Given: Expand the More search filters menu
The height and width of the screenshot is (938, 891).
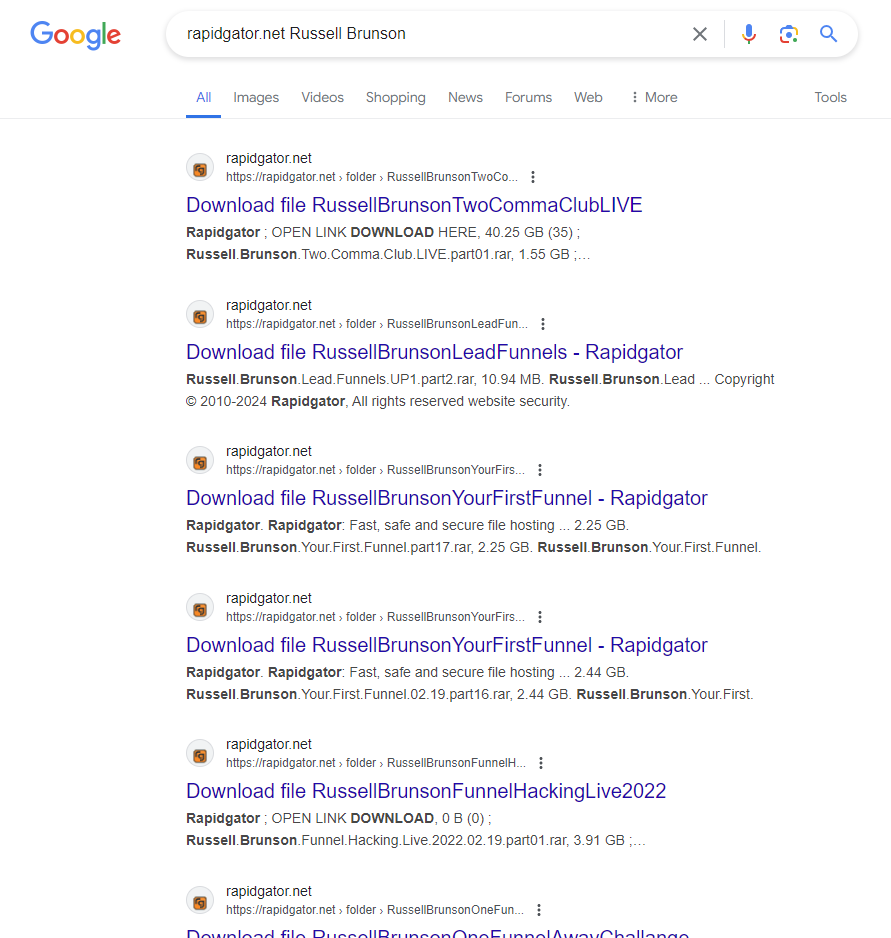Looking at the screenshot, I should click(654, 98).
